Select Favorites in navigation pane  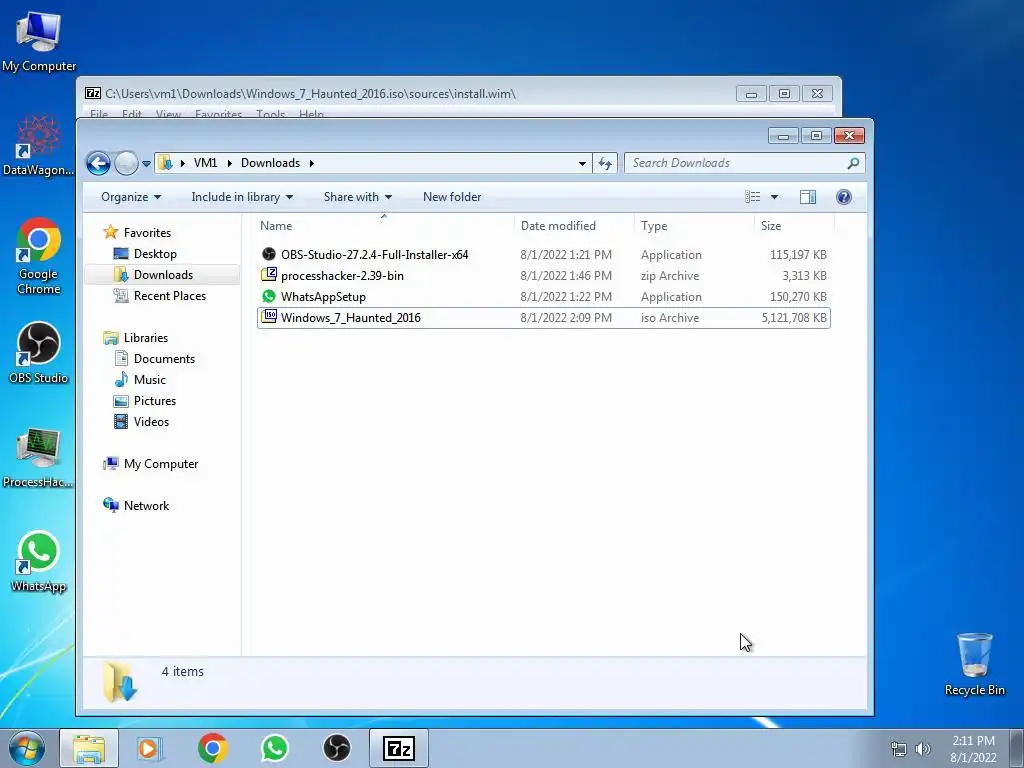point(147,232)
